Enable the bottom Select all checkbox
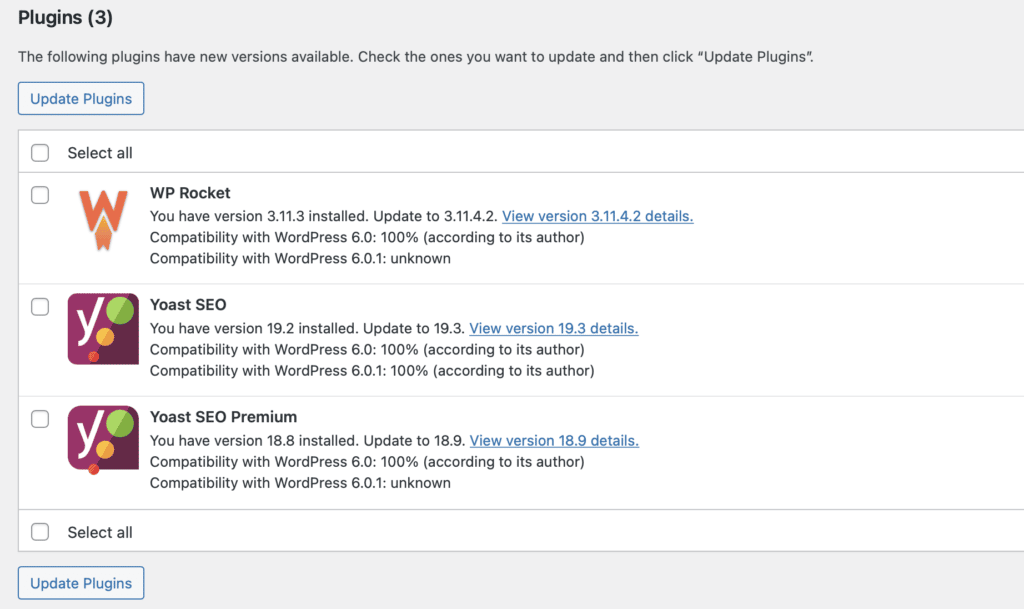Viewport: 1024px width, 609px height. click(x=40, y=531)
